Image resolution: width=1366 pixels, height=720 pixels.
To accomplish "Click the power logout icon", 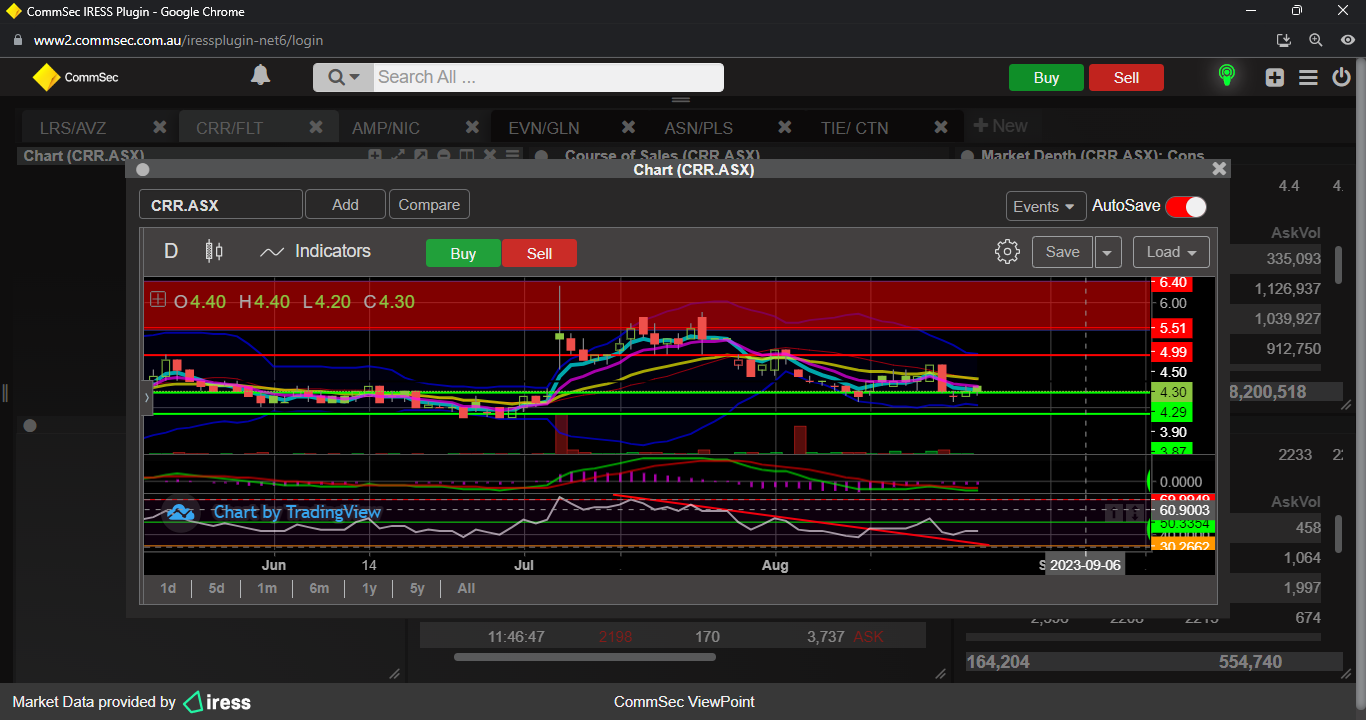I will click(1342, 77).
